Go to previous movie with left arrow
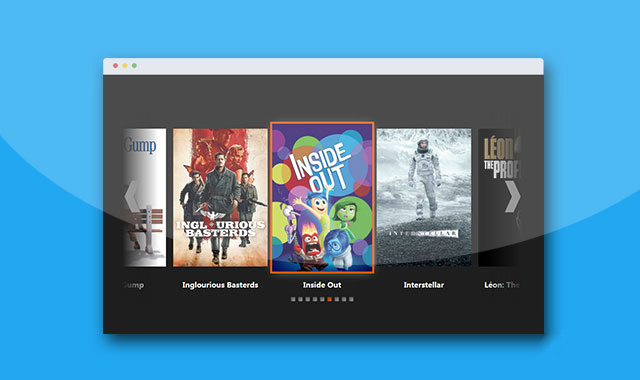The image size is (640, 380). [x=131, y=197]
